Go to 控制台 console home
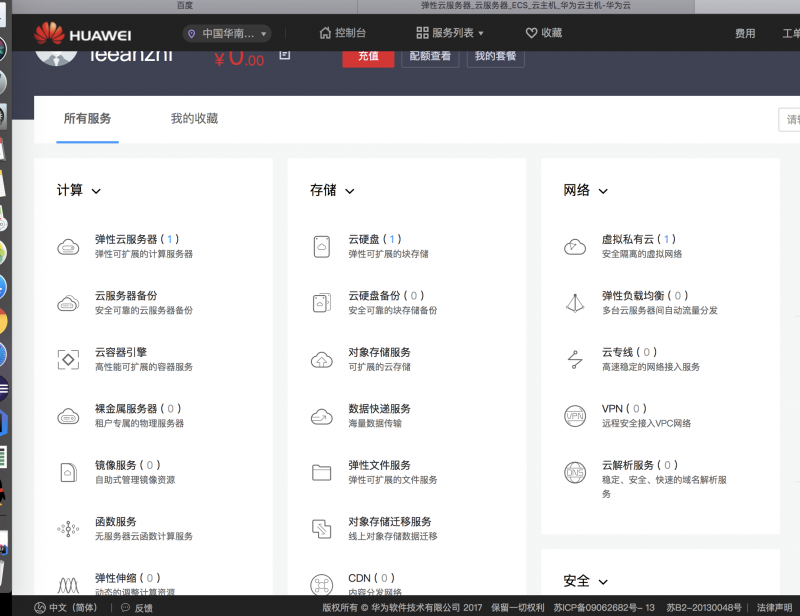Image resolution: width=800 pixels, height=616 pixels. point(343,33)
